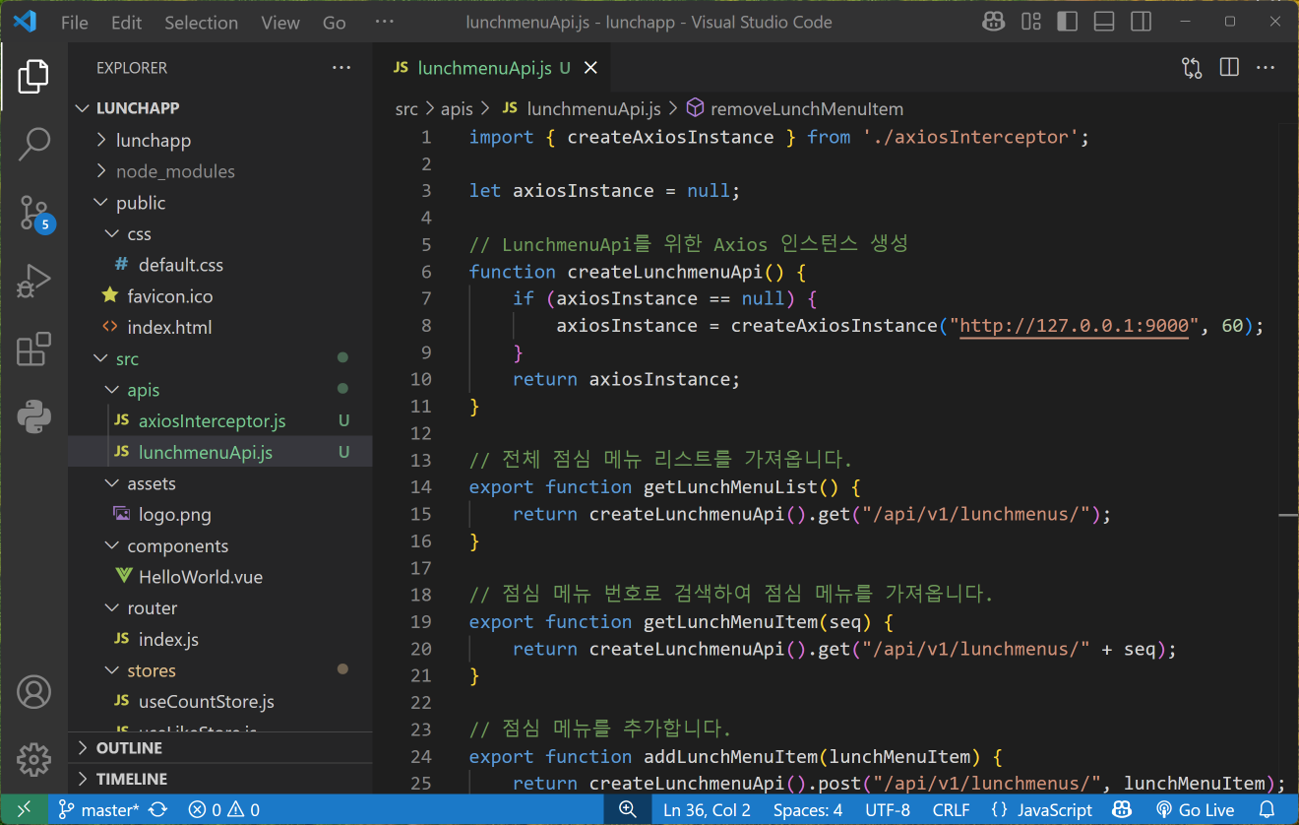Viewport: 1299px width, 825px height.
Task: Split the editor to the right
Action: coord(1229,67)
